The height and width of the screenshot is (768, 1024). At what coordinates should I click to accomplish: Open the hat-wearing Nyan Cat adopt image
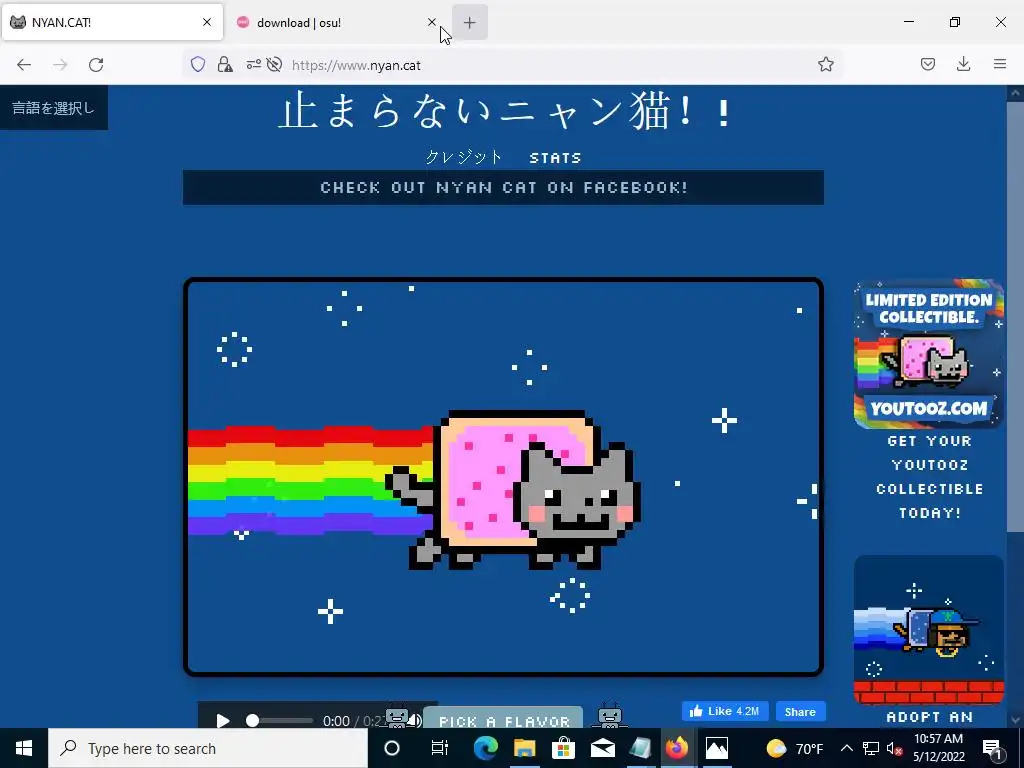[x=929, y=630]
